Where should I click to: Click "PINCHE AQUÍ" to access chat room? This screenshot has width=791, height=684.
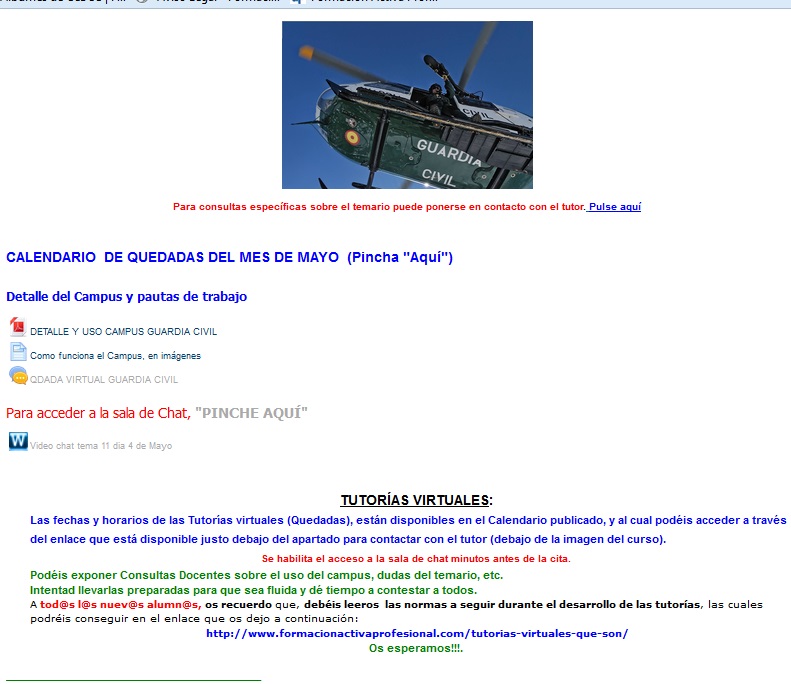click(x=251, y=413)
